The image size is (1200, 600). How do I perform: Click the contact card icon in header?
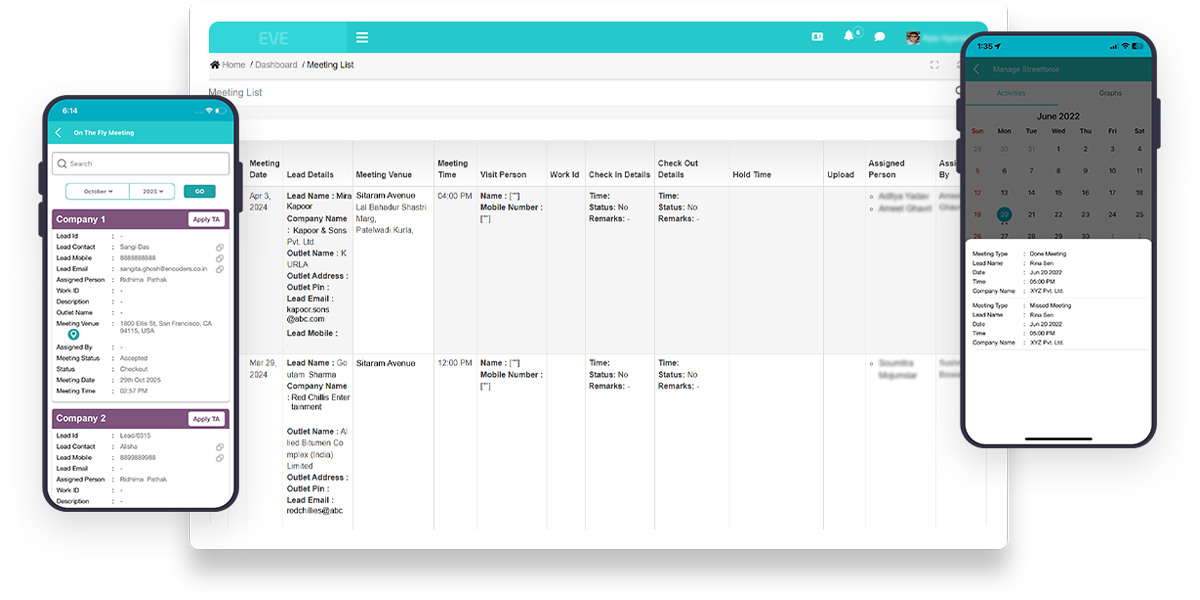tap(817, 37)
